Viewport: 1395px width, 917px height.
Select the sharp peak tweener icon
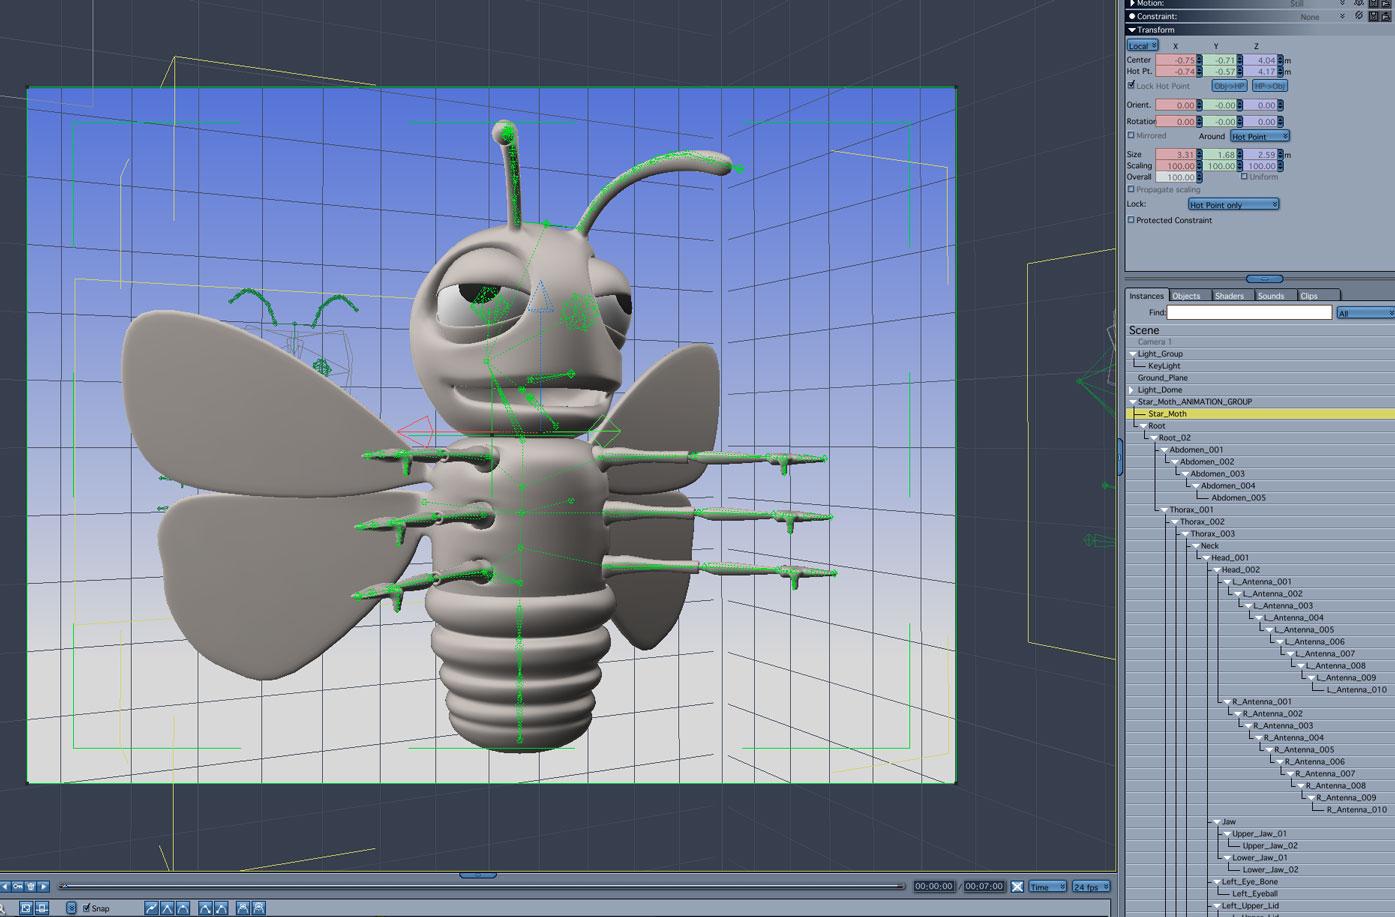167,908
